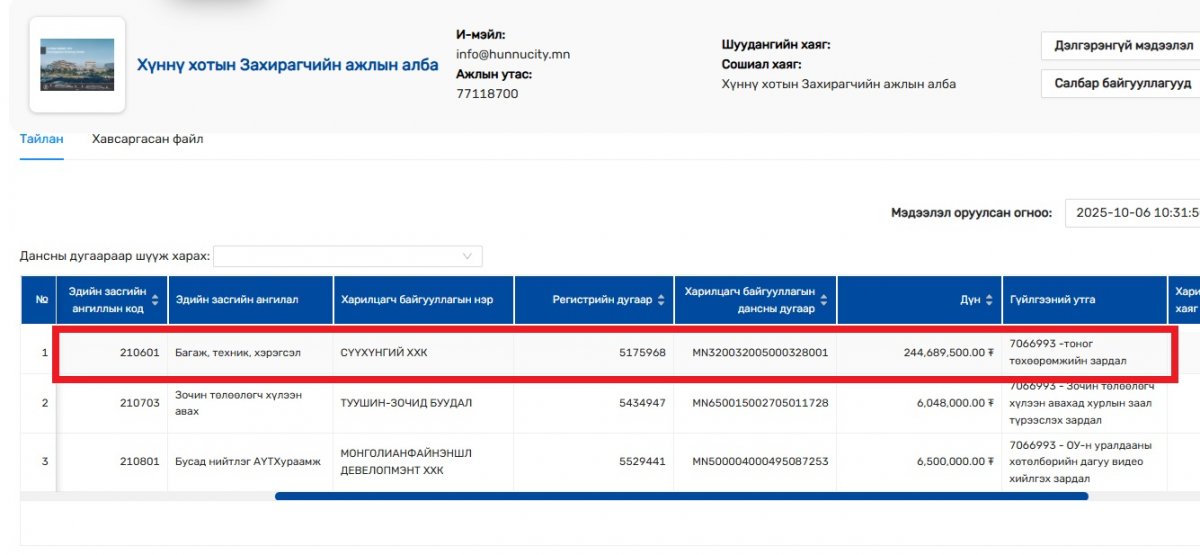
Task: Sort by Эдийн засгийн ангиллын код column arrows
Action: click(155, 300)
